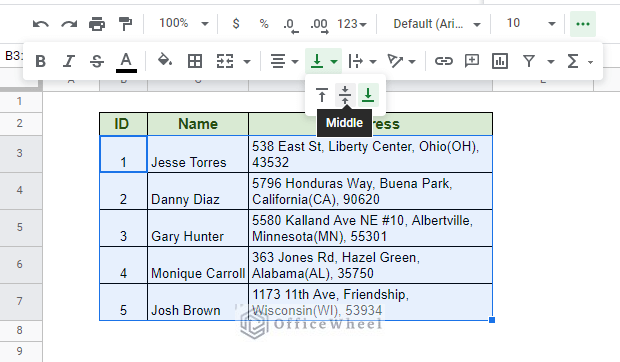Open the fill color paint bucket
Image resolution: width=620 pixels, height=362 pixels.
point(164,61)
